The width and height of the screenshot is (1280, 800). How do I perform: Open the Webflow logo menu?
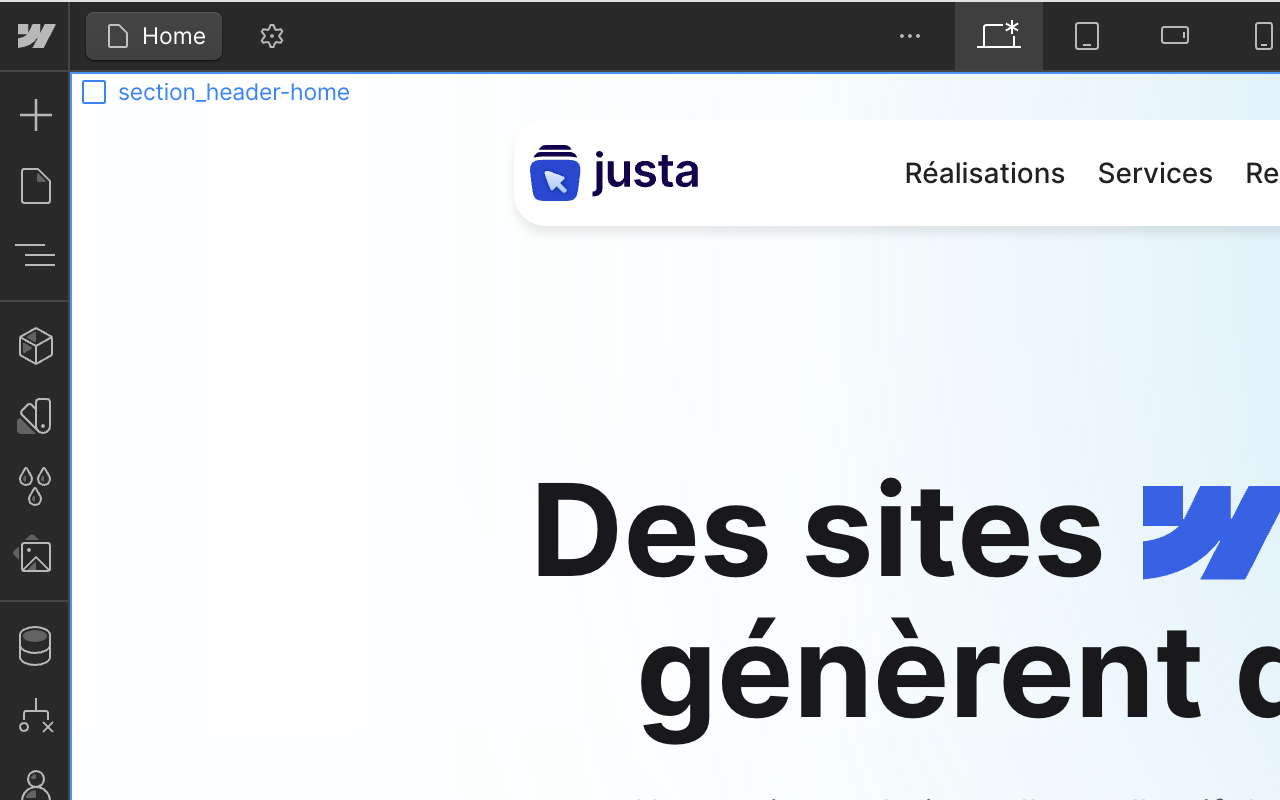(35, 36)
